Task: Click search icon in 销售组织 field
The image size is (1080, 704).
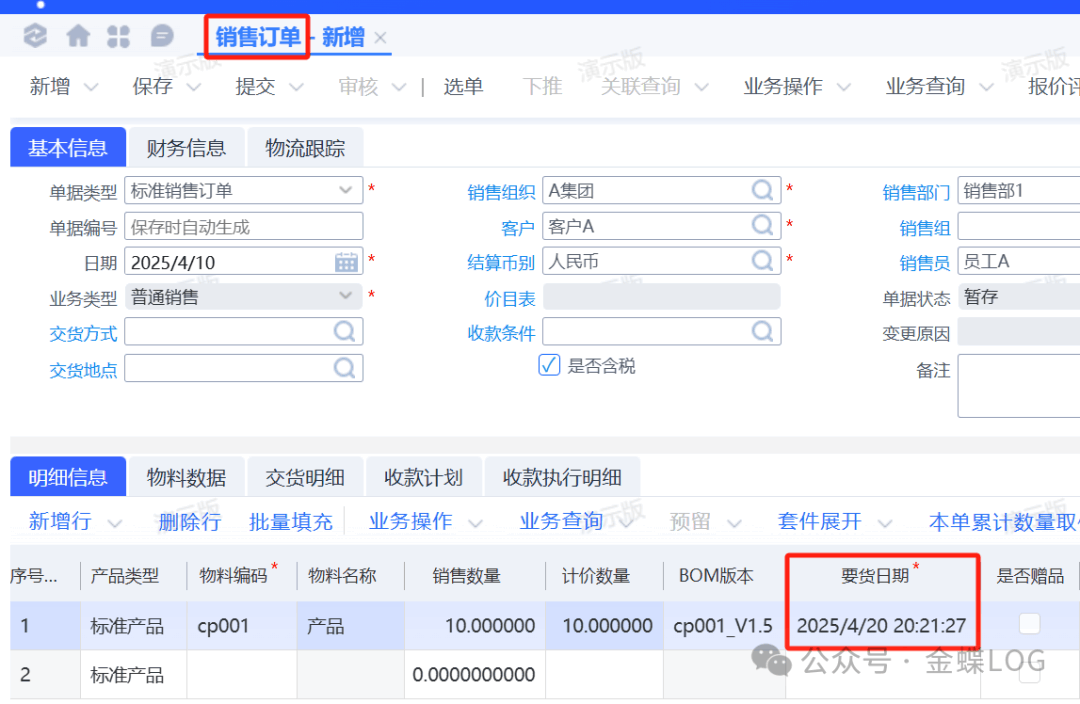Action: [x=763, y=190]
